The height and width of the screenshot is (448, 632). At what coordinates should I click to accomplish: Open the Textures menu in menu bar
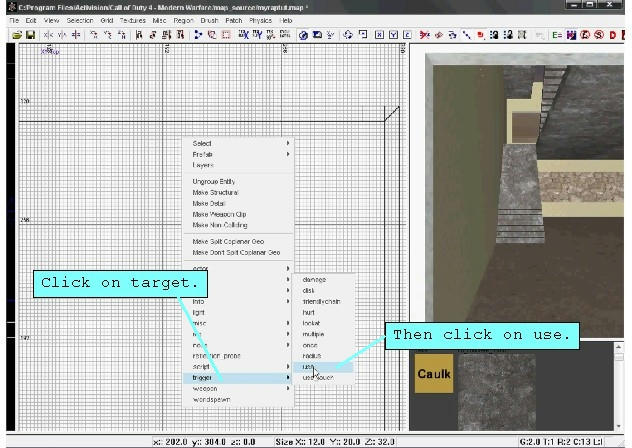pyautogui.click(x=132, y=20)
